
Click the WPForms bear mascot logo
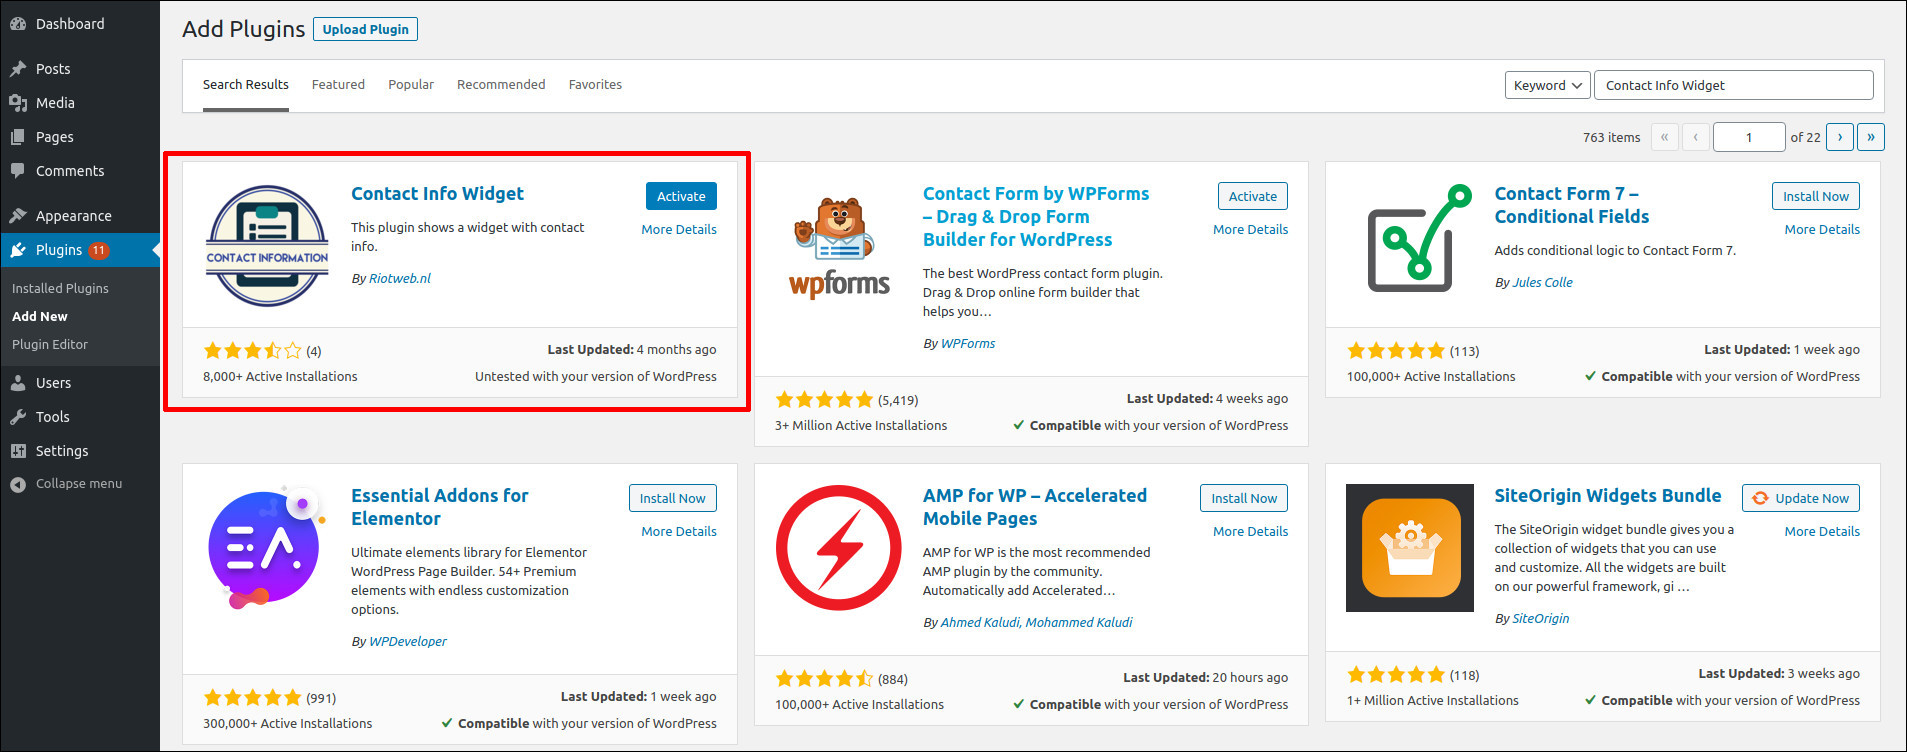pos(839,246)
